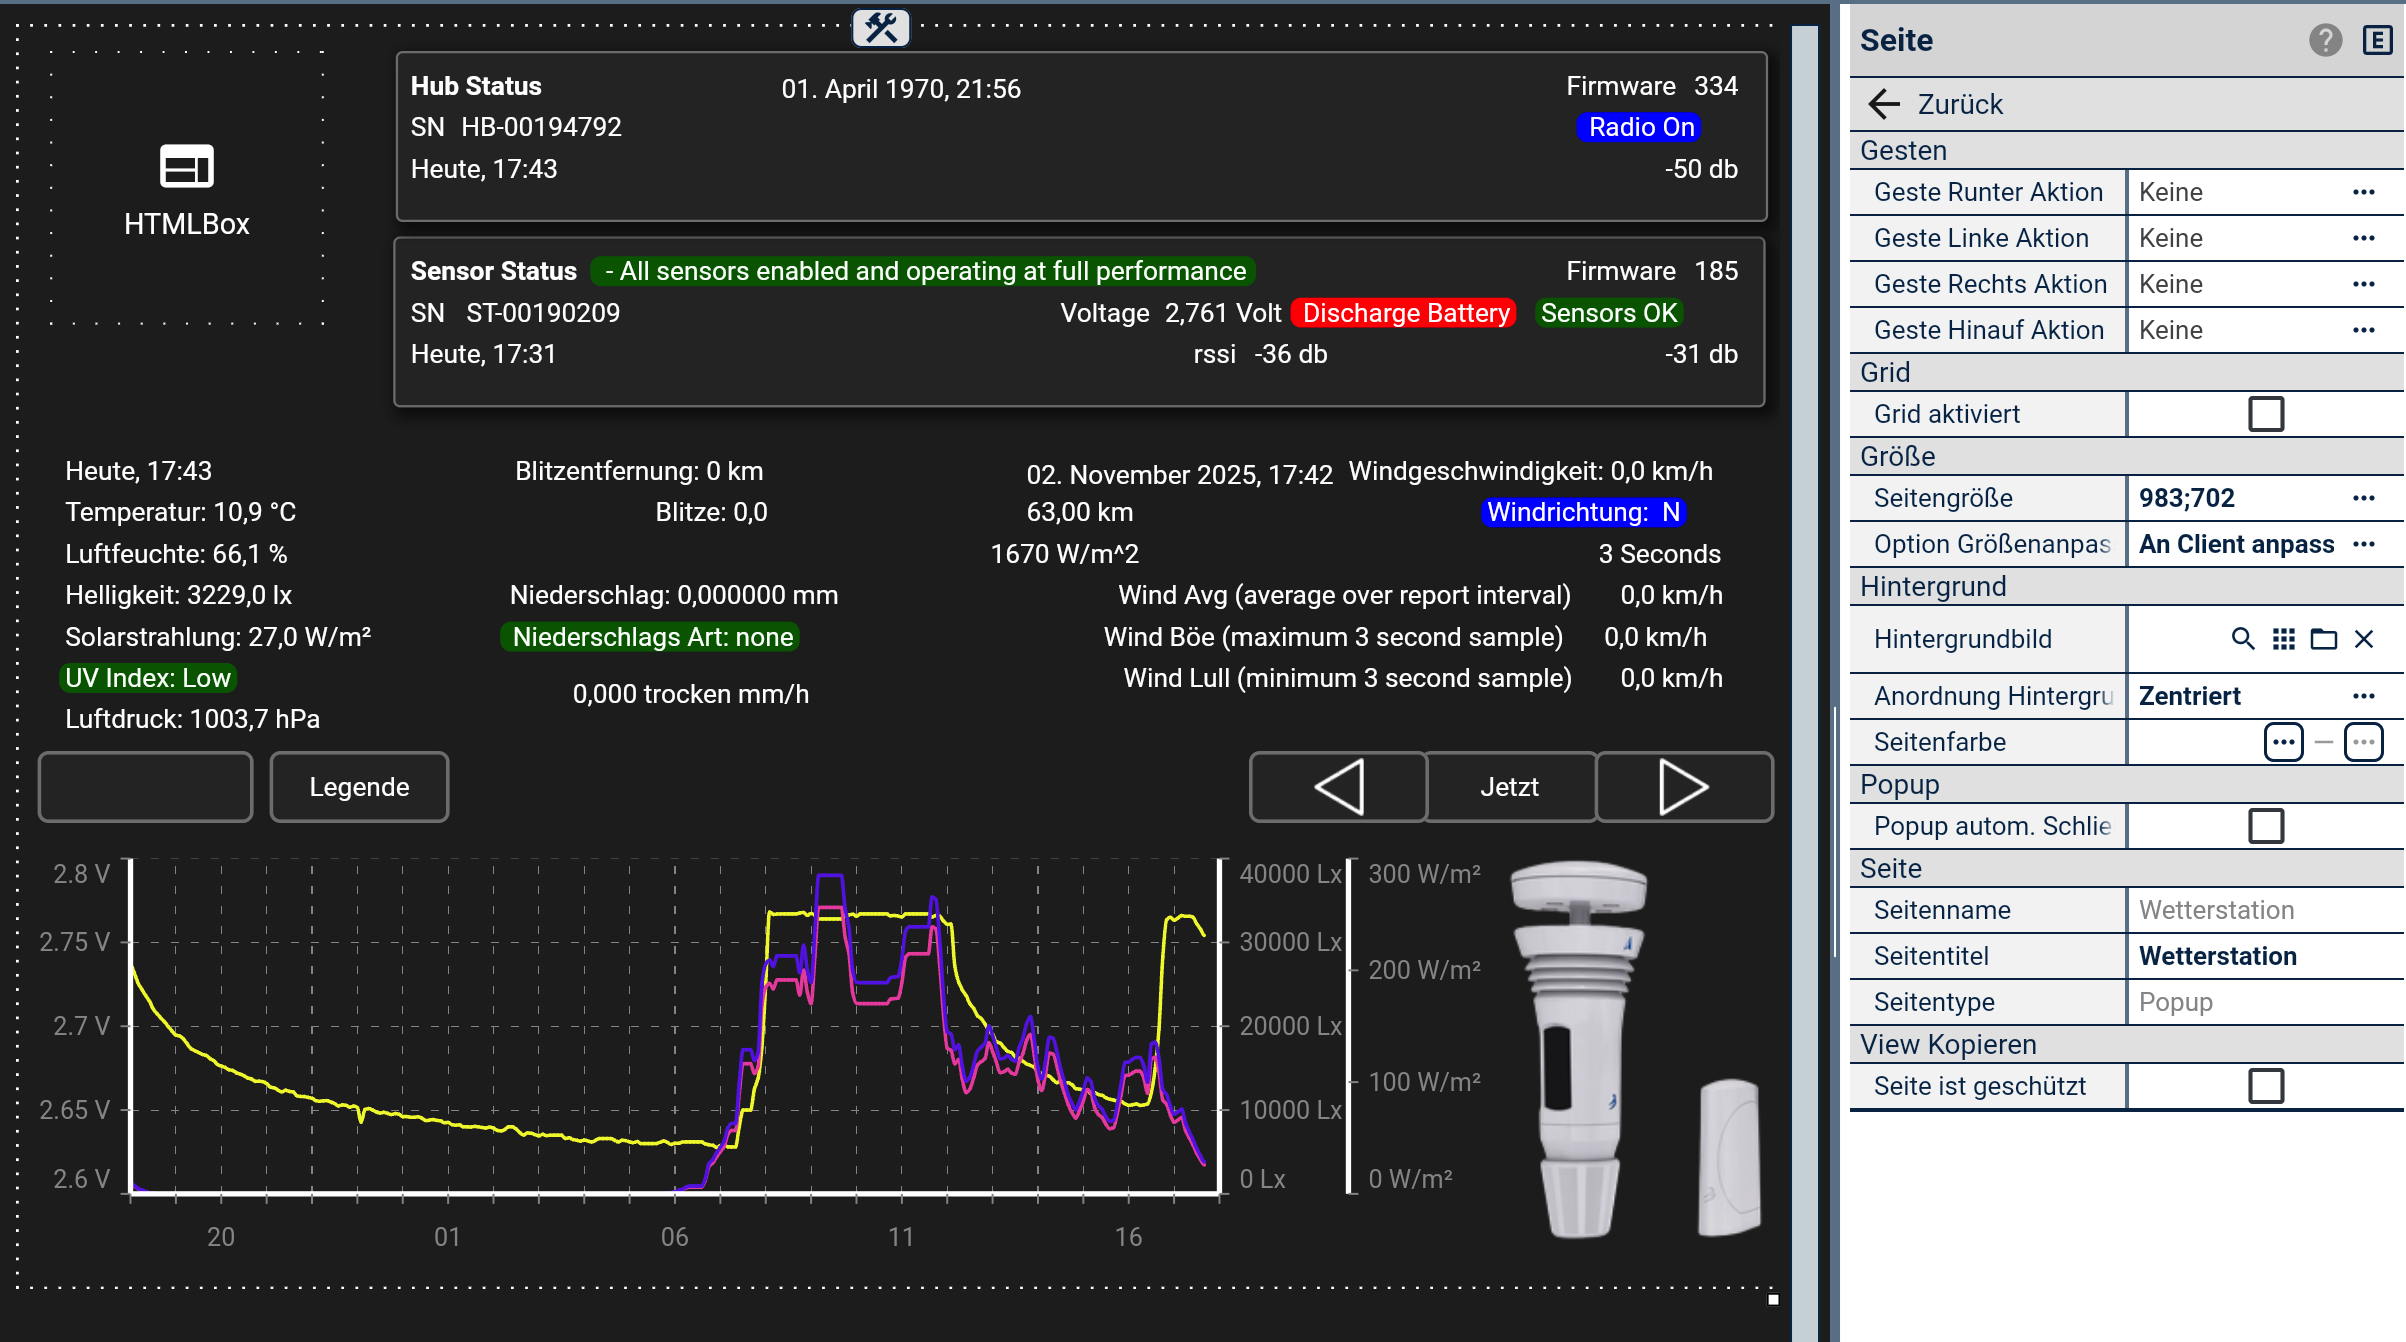Screen dimensions: 2406x1342
Task: Click the HTMLBox widget icon
Action: pyautogui.click(x=187, y=166)
